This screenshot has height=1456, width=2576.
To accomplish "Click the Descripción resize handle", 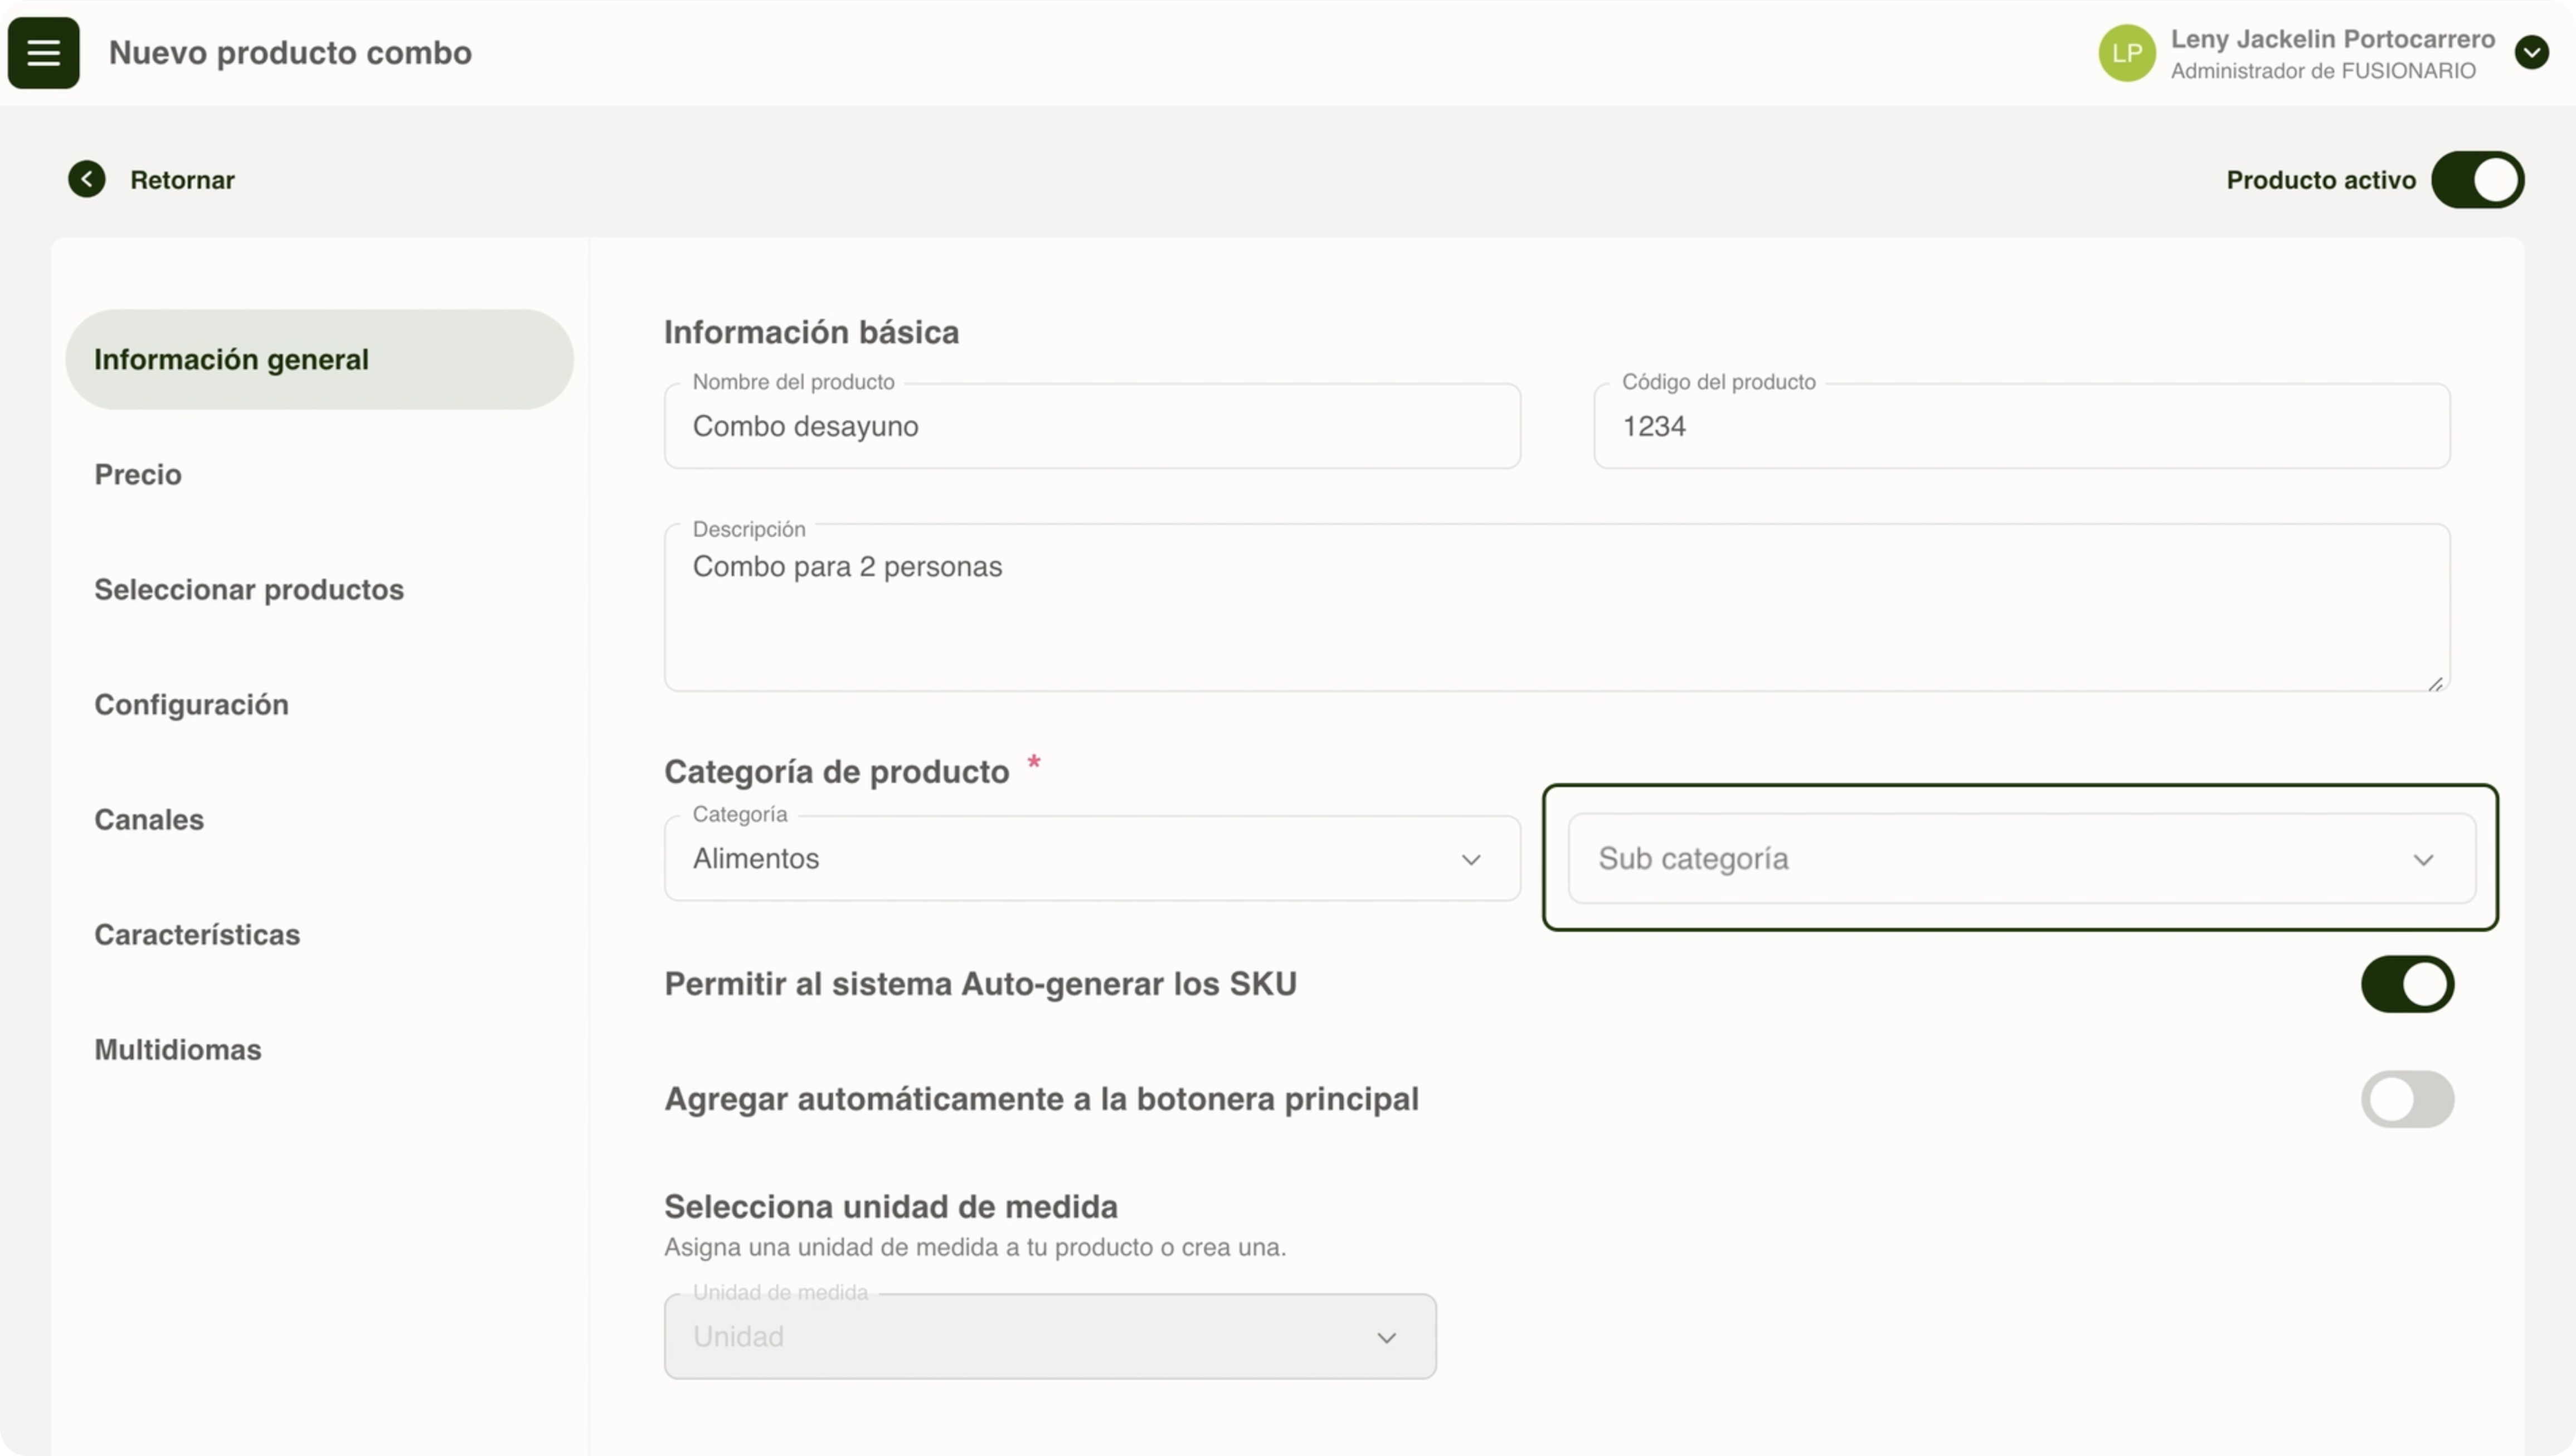I will tap(2435, 684).
